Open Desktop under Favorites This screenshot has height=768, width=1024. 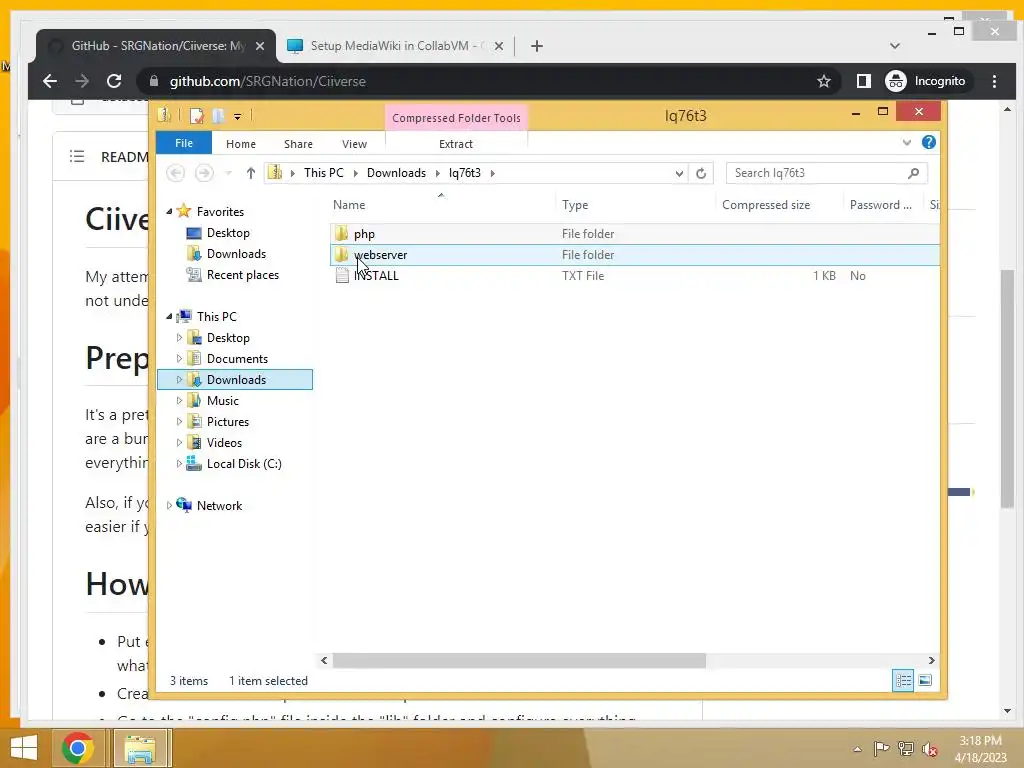228,233
